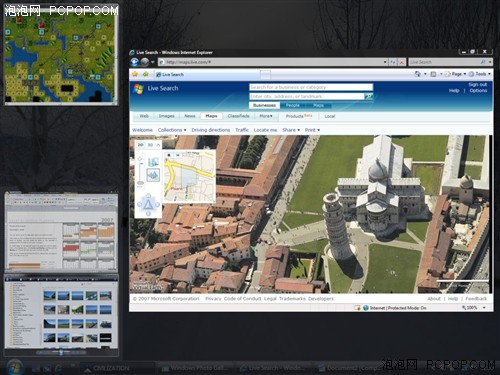Click the Windows Start orb
The height and width of the screenshot is (375, 500).
14,367
